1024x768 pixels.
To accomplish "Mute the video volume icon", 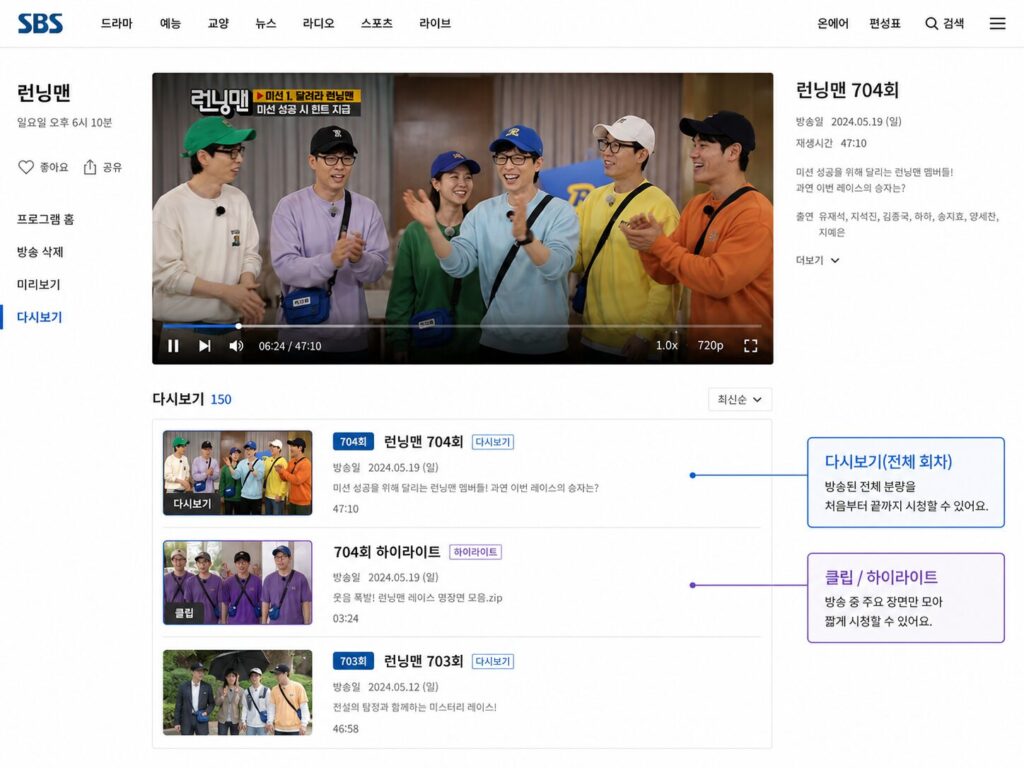I will click(x=236, y=345).
